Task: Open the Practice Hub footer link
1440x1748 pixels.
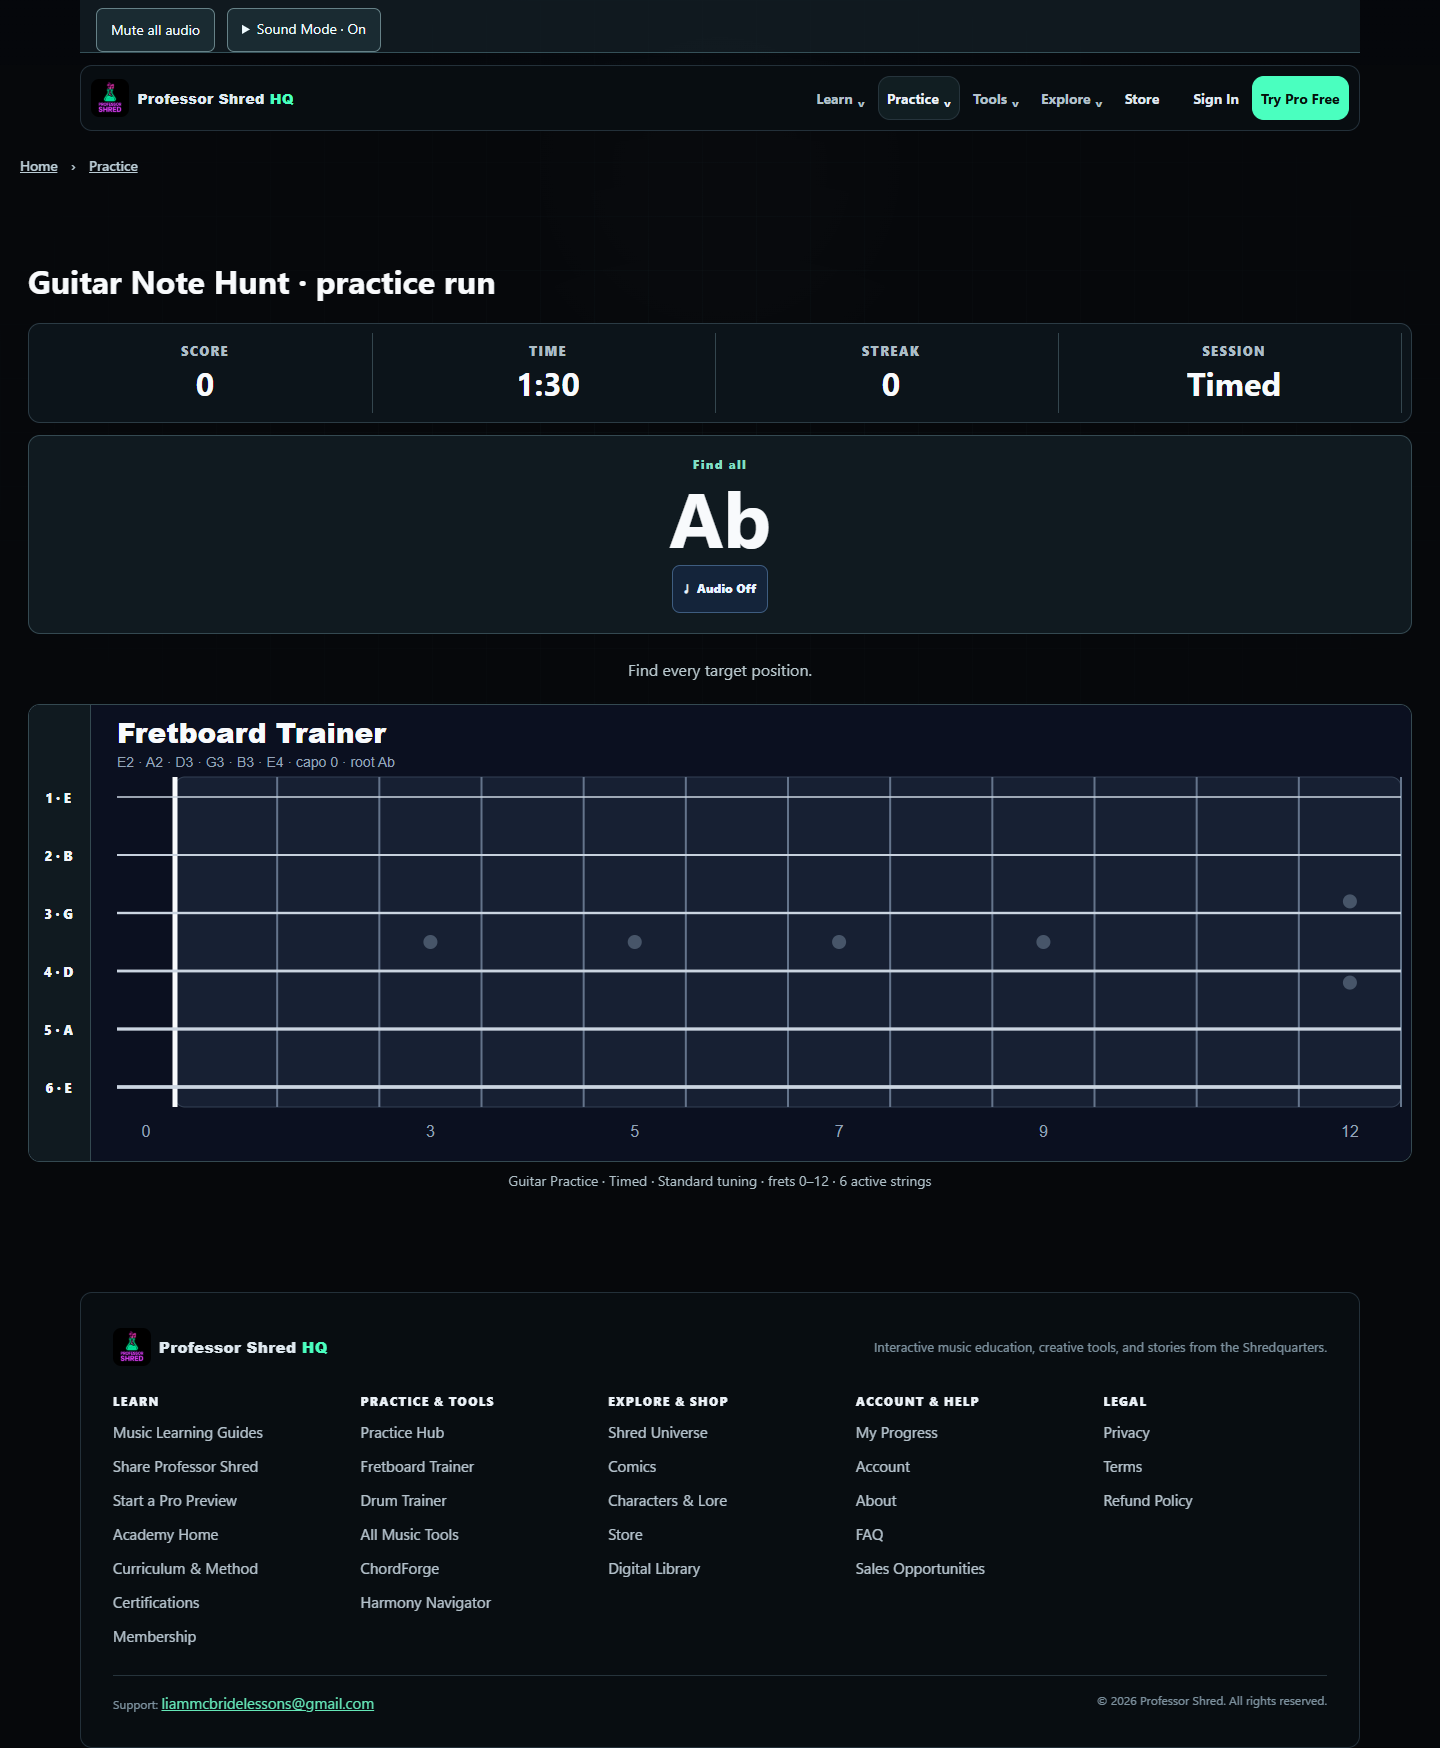Action: point(402,1433)
